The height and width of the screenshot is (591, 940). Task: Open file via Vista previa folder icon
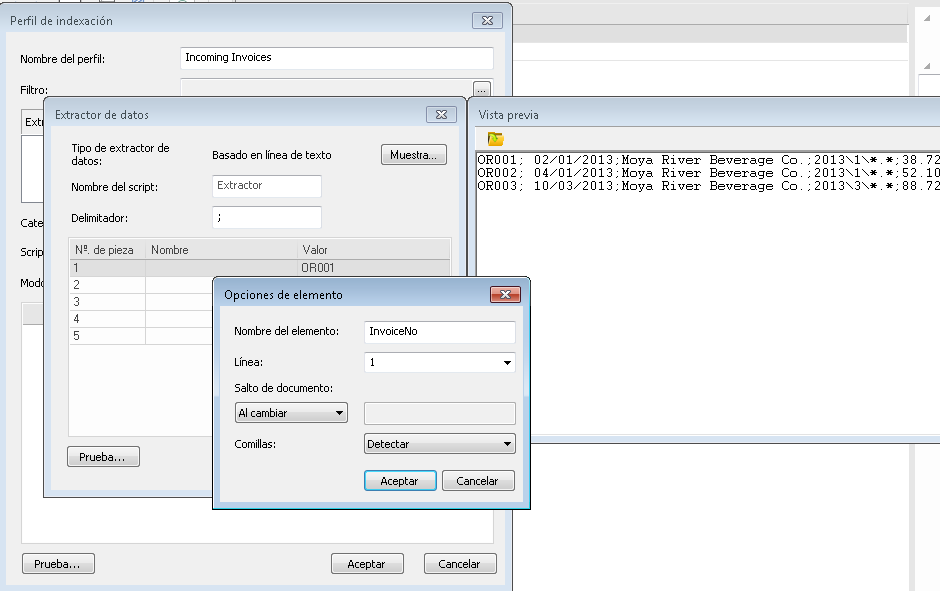(x=495, y=139)
